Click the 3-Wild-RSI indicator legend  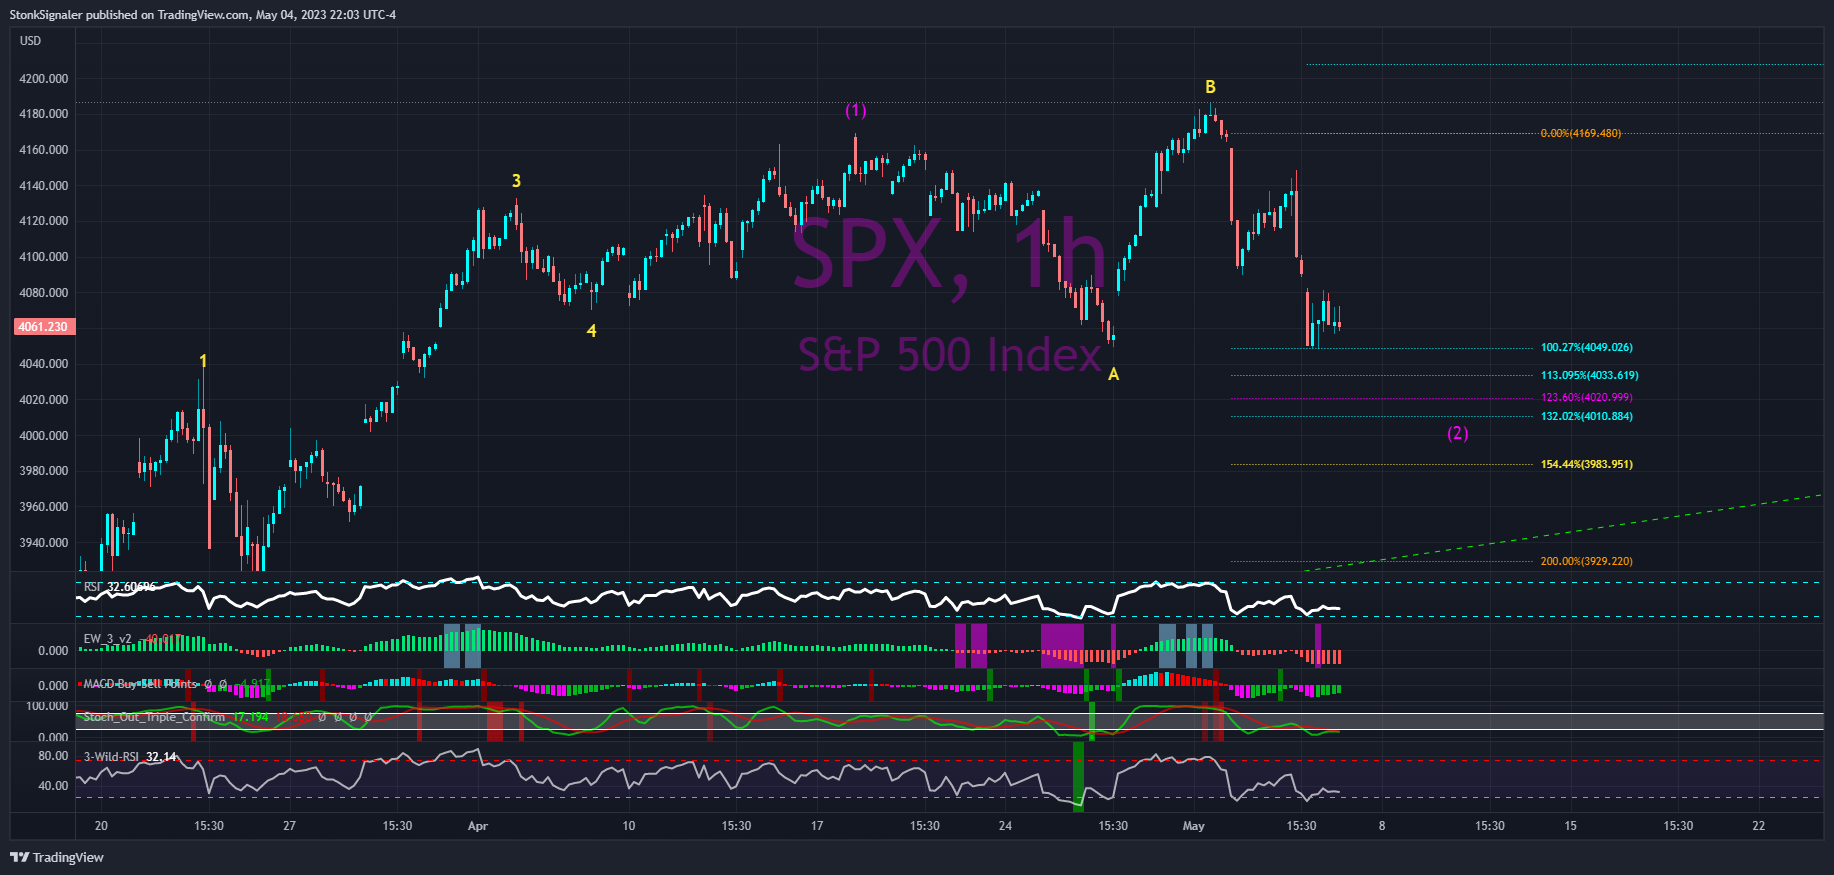[111, 757]
